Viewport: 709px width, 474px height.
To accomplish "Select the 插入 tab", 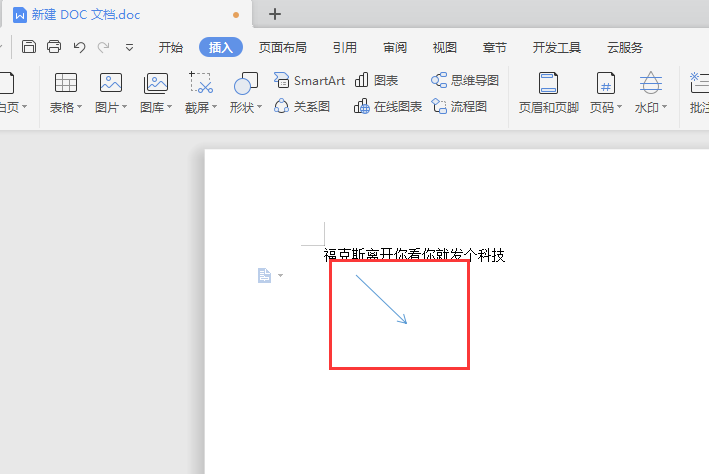I will click(221, 47).
